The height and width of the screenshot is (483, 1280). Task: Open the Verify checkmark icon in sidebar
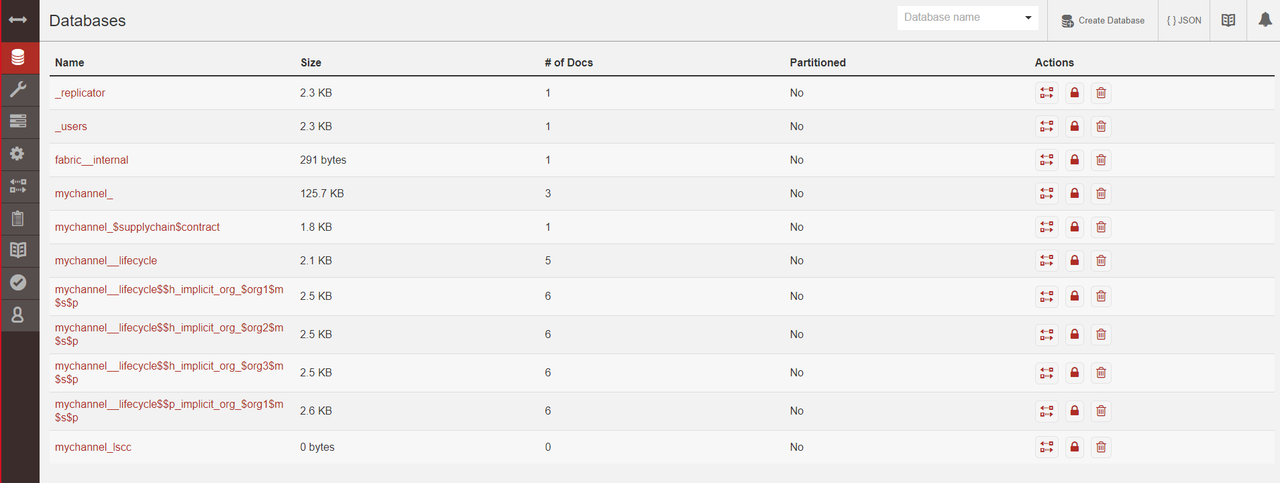[x=18, y=283]
